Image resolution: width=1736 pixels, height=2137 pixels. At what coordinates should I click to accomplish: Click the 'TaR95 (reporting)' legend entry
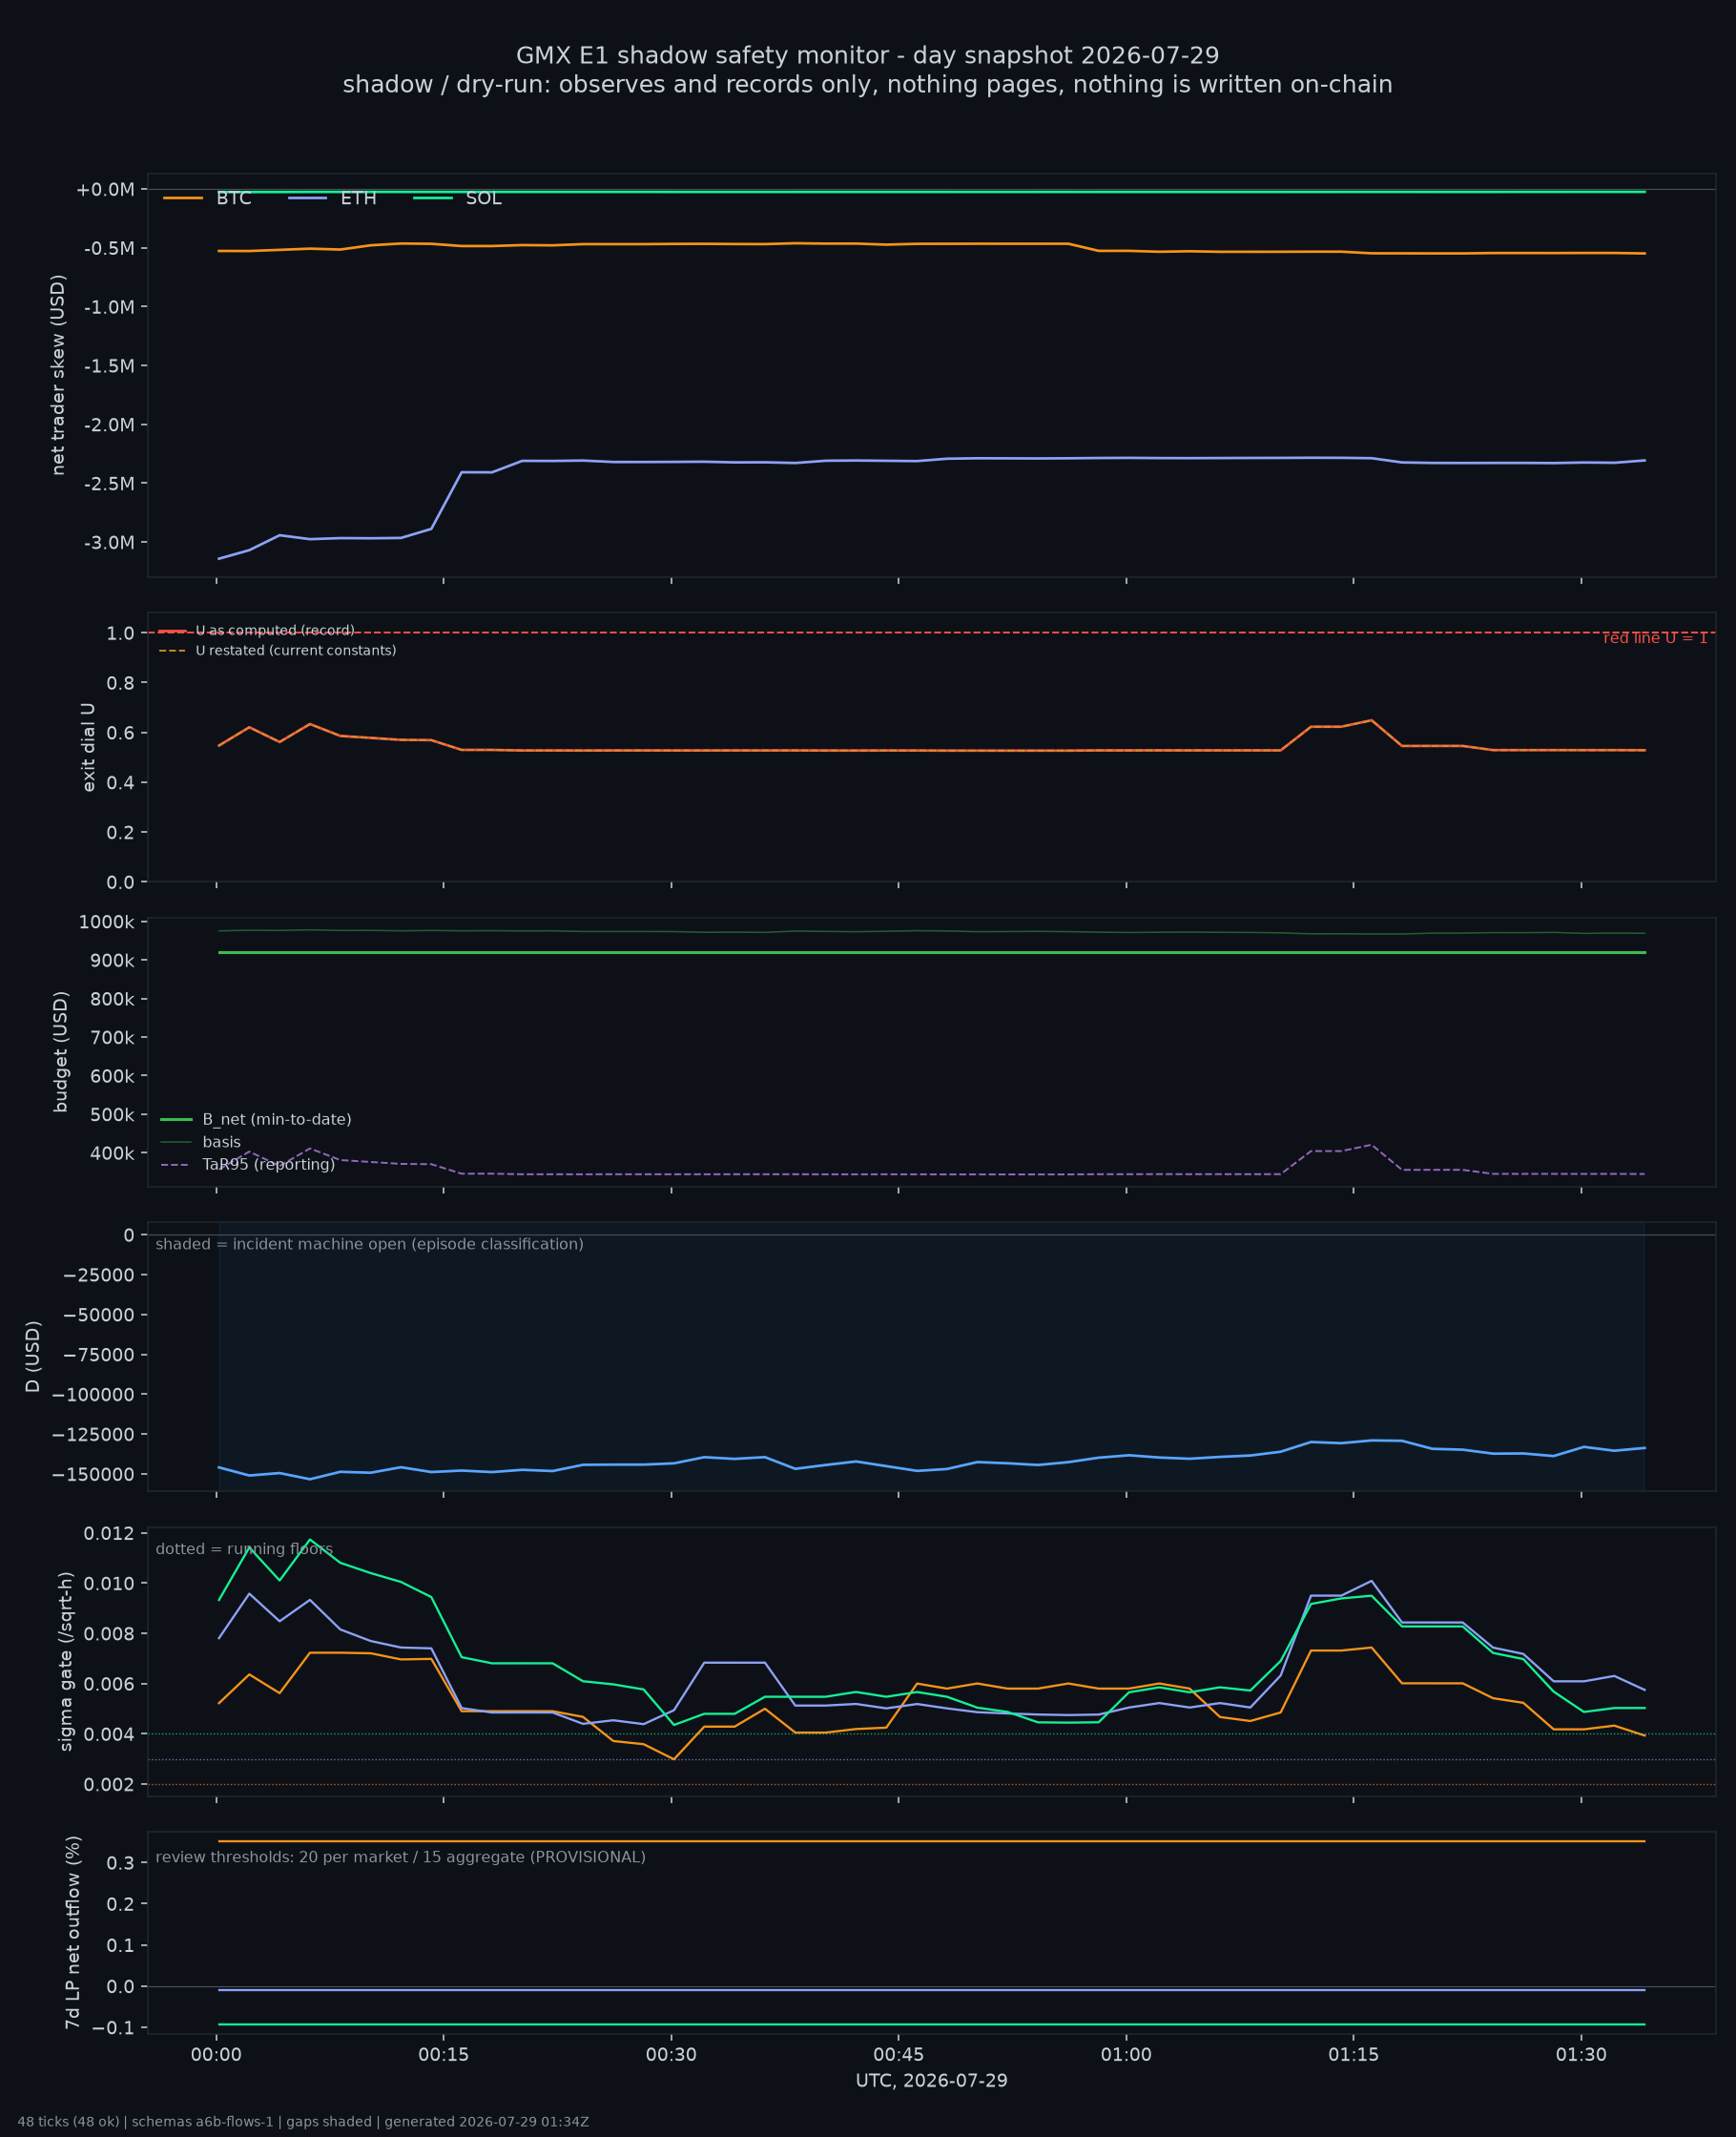tap(248, 1165)
